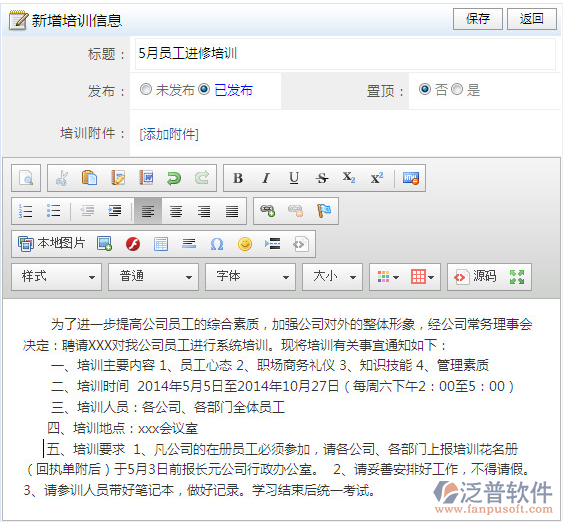The width and height of the screenshot is (563, 525).
Task: Insert a smiley emoticon
Action: click(245, 244)
